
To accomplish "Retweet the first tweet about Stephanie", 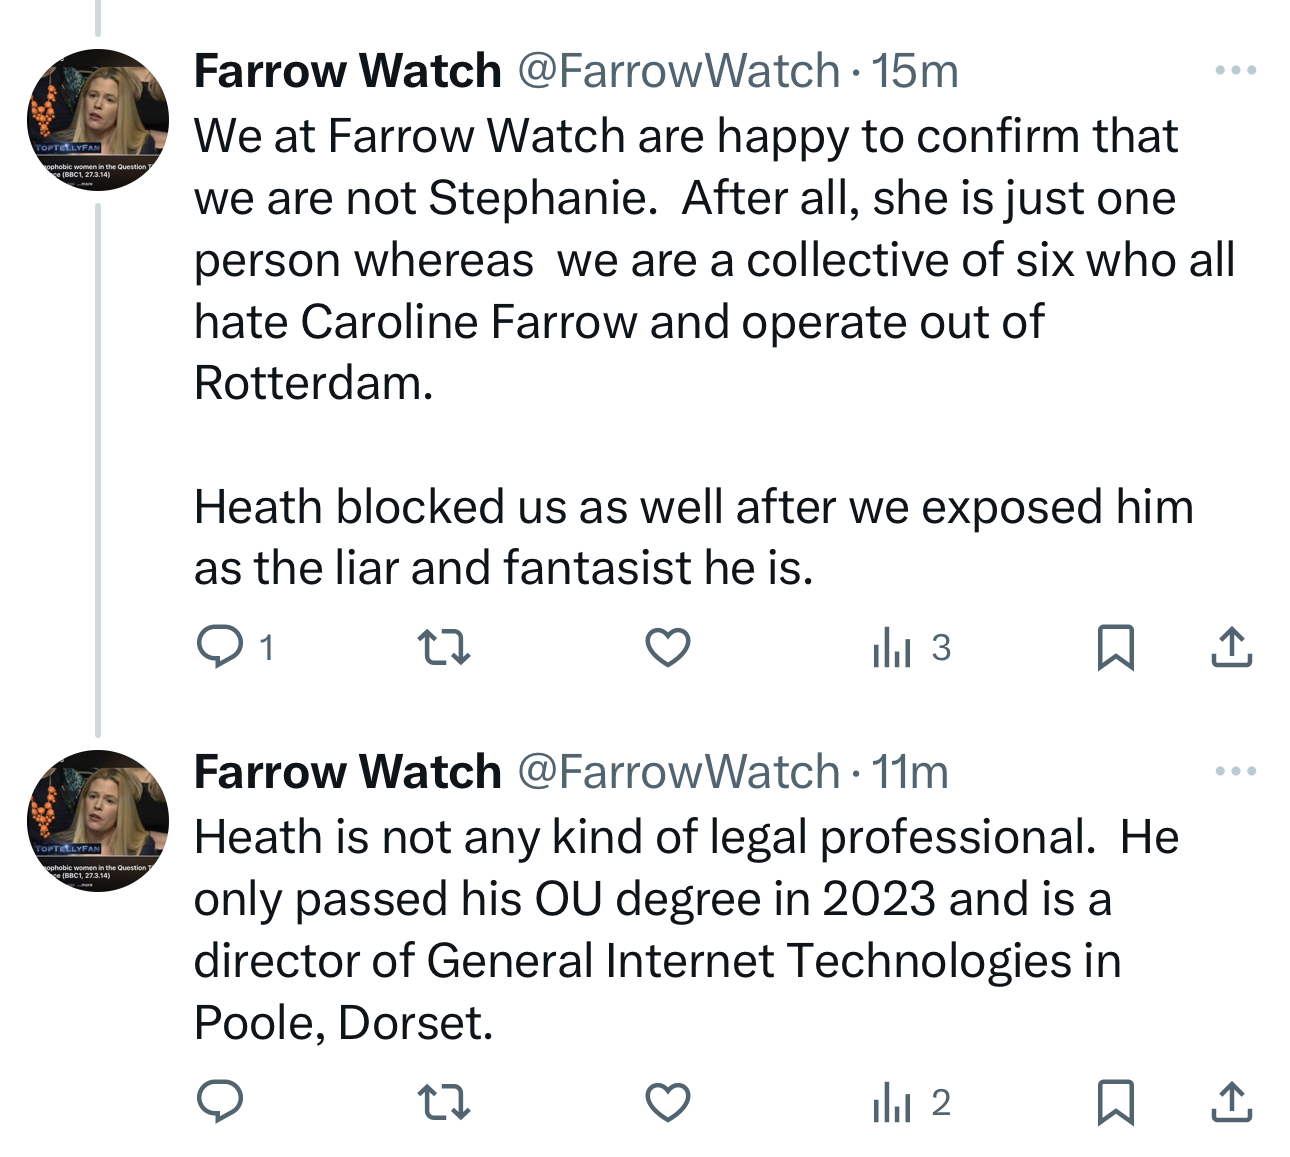I will 443,647.
